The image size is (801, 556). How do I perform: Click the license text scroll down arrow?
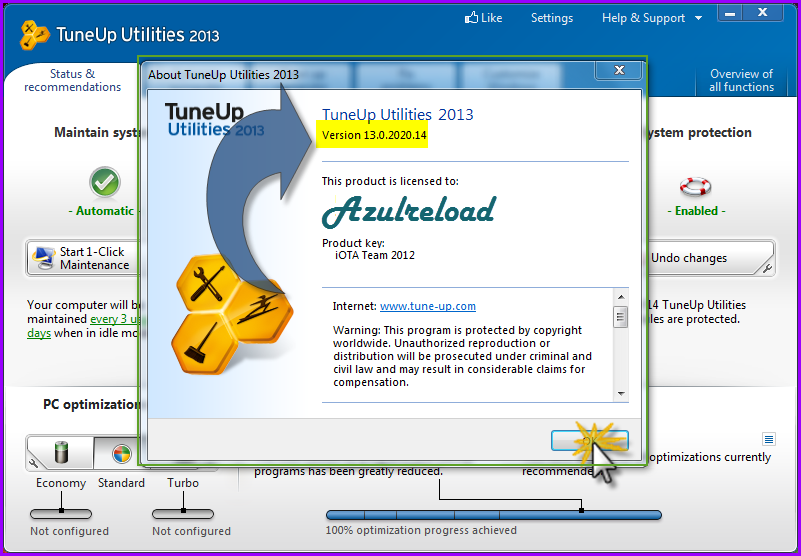[621, 393]
